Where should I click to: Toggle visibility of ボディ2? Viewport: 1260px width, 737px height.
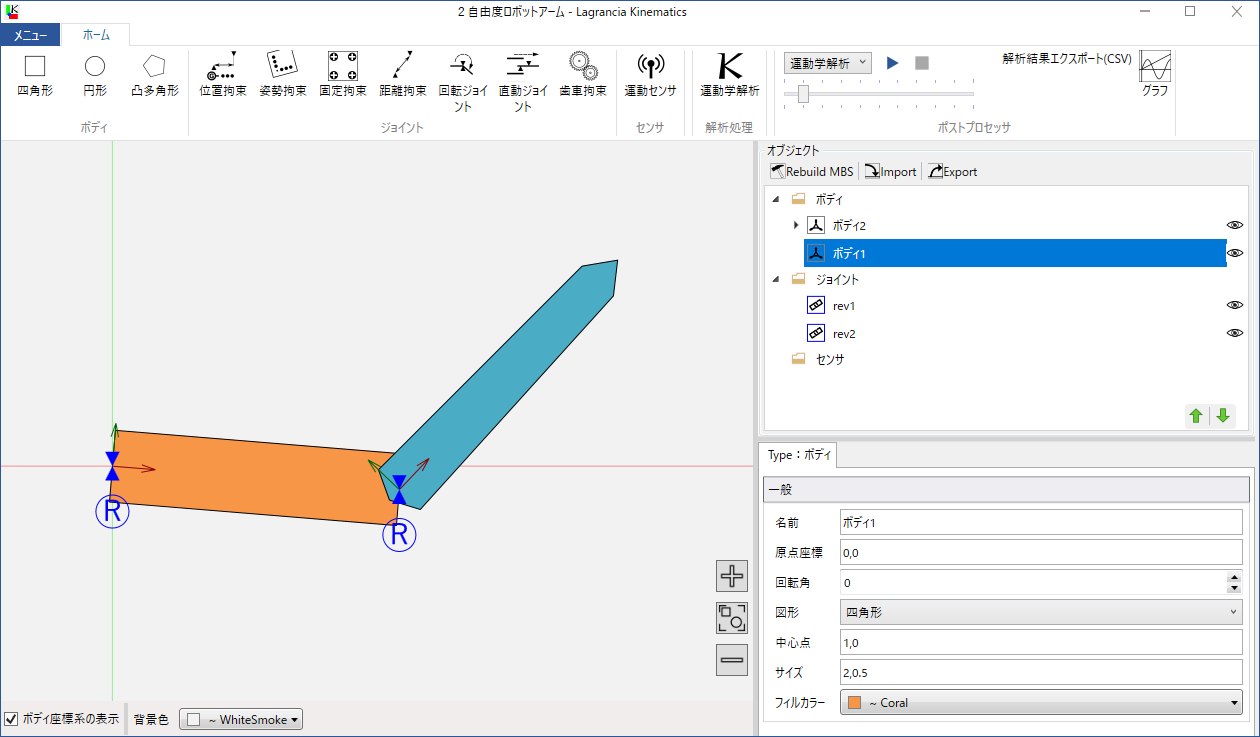click(x=1235, y=225)
